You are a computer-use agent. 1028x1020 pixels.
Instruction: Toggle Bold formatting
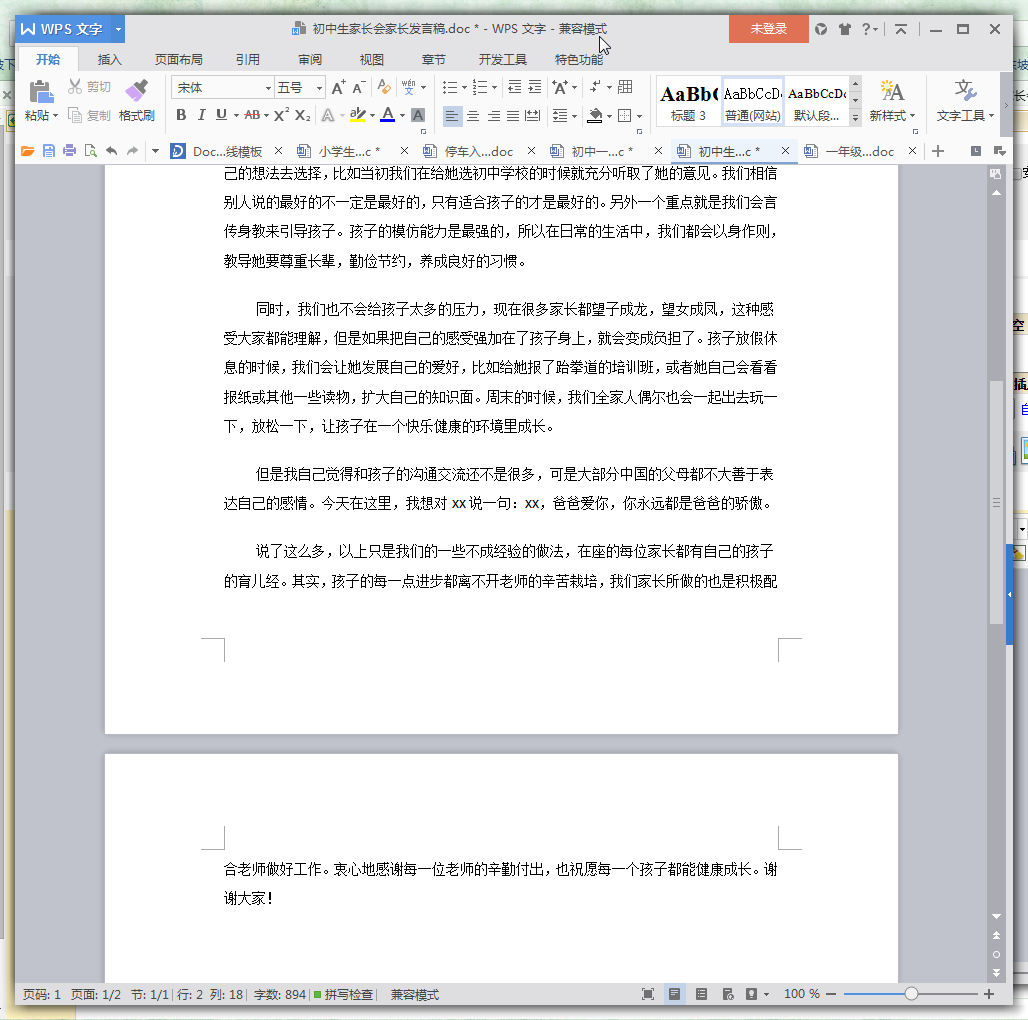coord(182,115)
